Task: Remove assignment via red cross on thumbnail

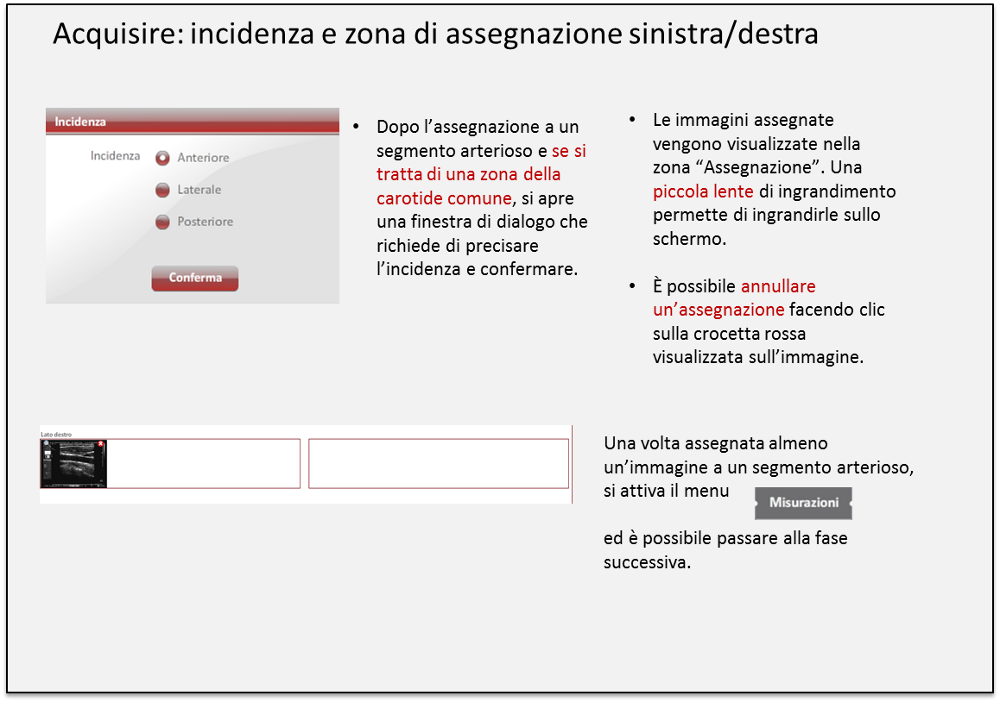Action: pyautogui.click(x=100, y=445)
